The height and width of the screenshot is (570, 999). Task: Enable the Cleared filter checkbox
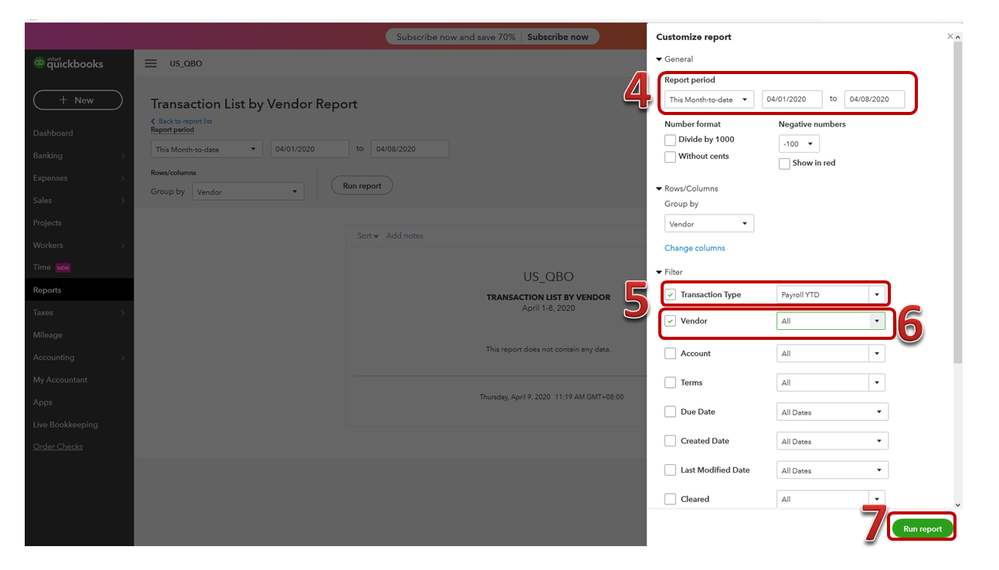click(x=670, y=499)
